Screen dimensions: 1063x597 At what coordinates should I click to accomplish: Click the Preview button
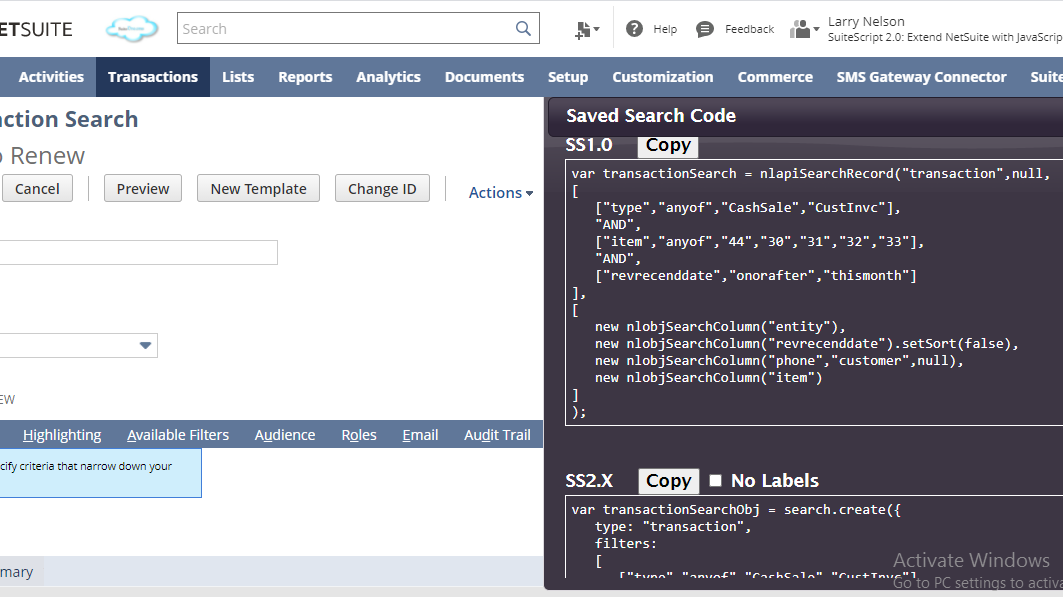pos(142,188)
